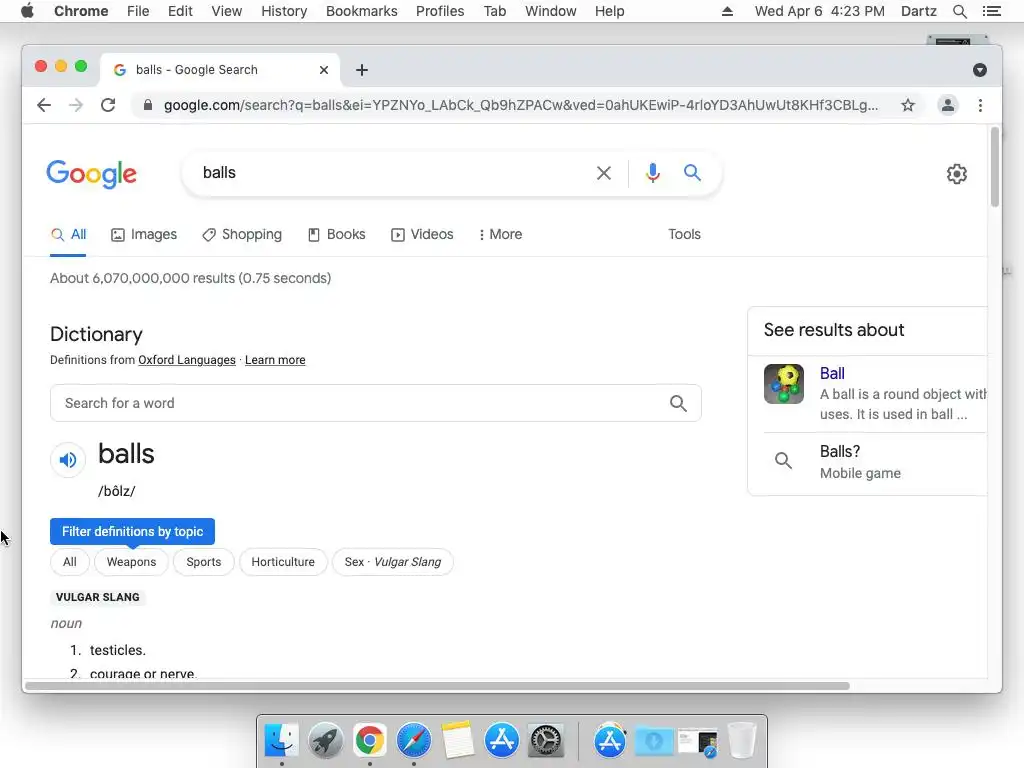Open Spotlight search in the menu bar
Viewport: 1024px width, 768px height.
[x=960, y=11]
